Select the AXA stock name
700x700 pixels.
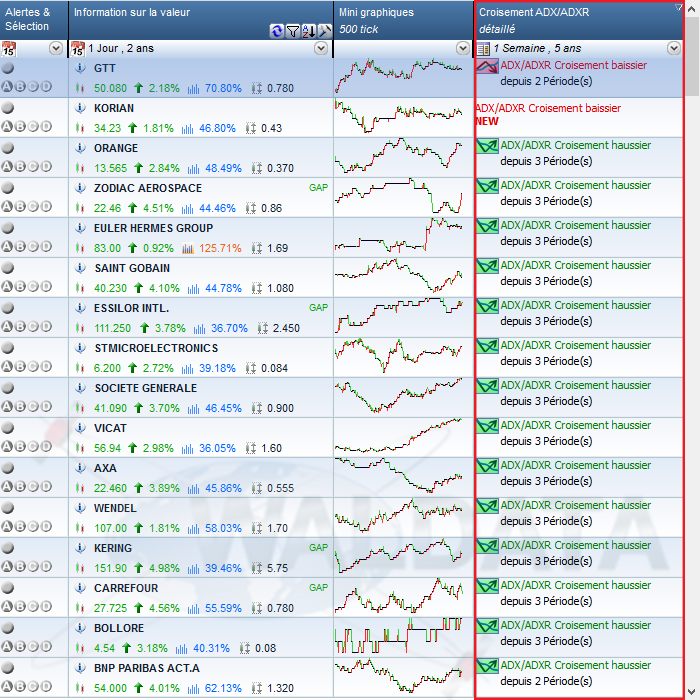click(x=105, y=468)
